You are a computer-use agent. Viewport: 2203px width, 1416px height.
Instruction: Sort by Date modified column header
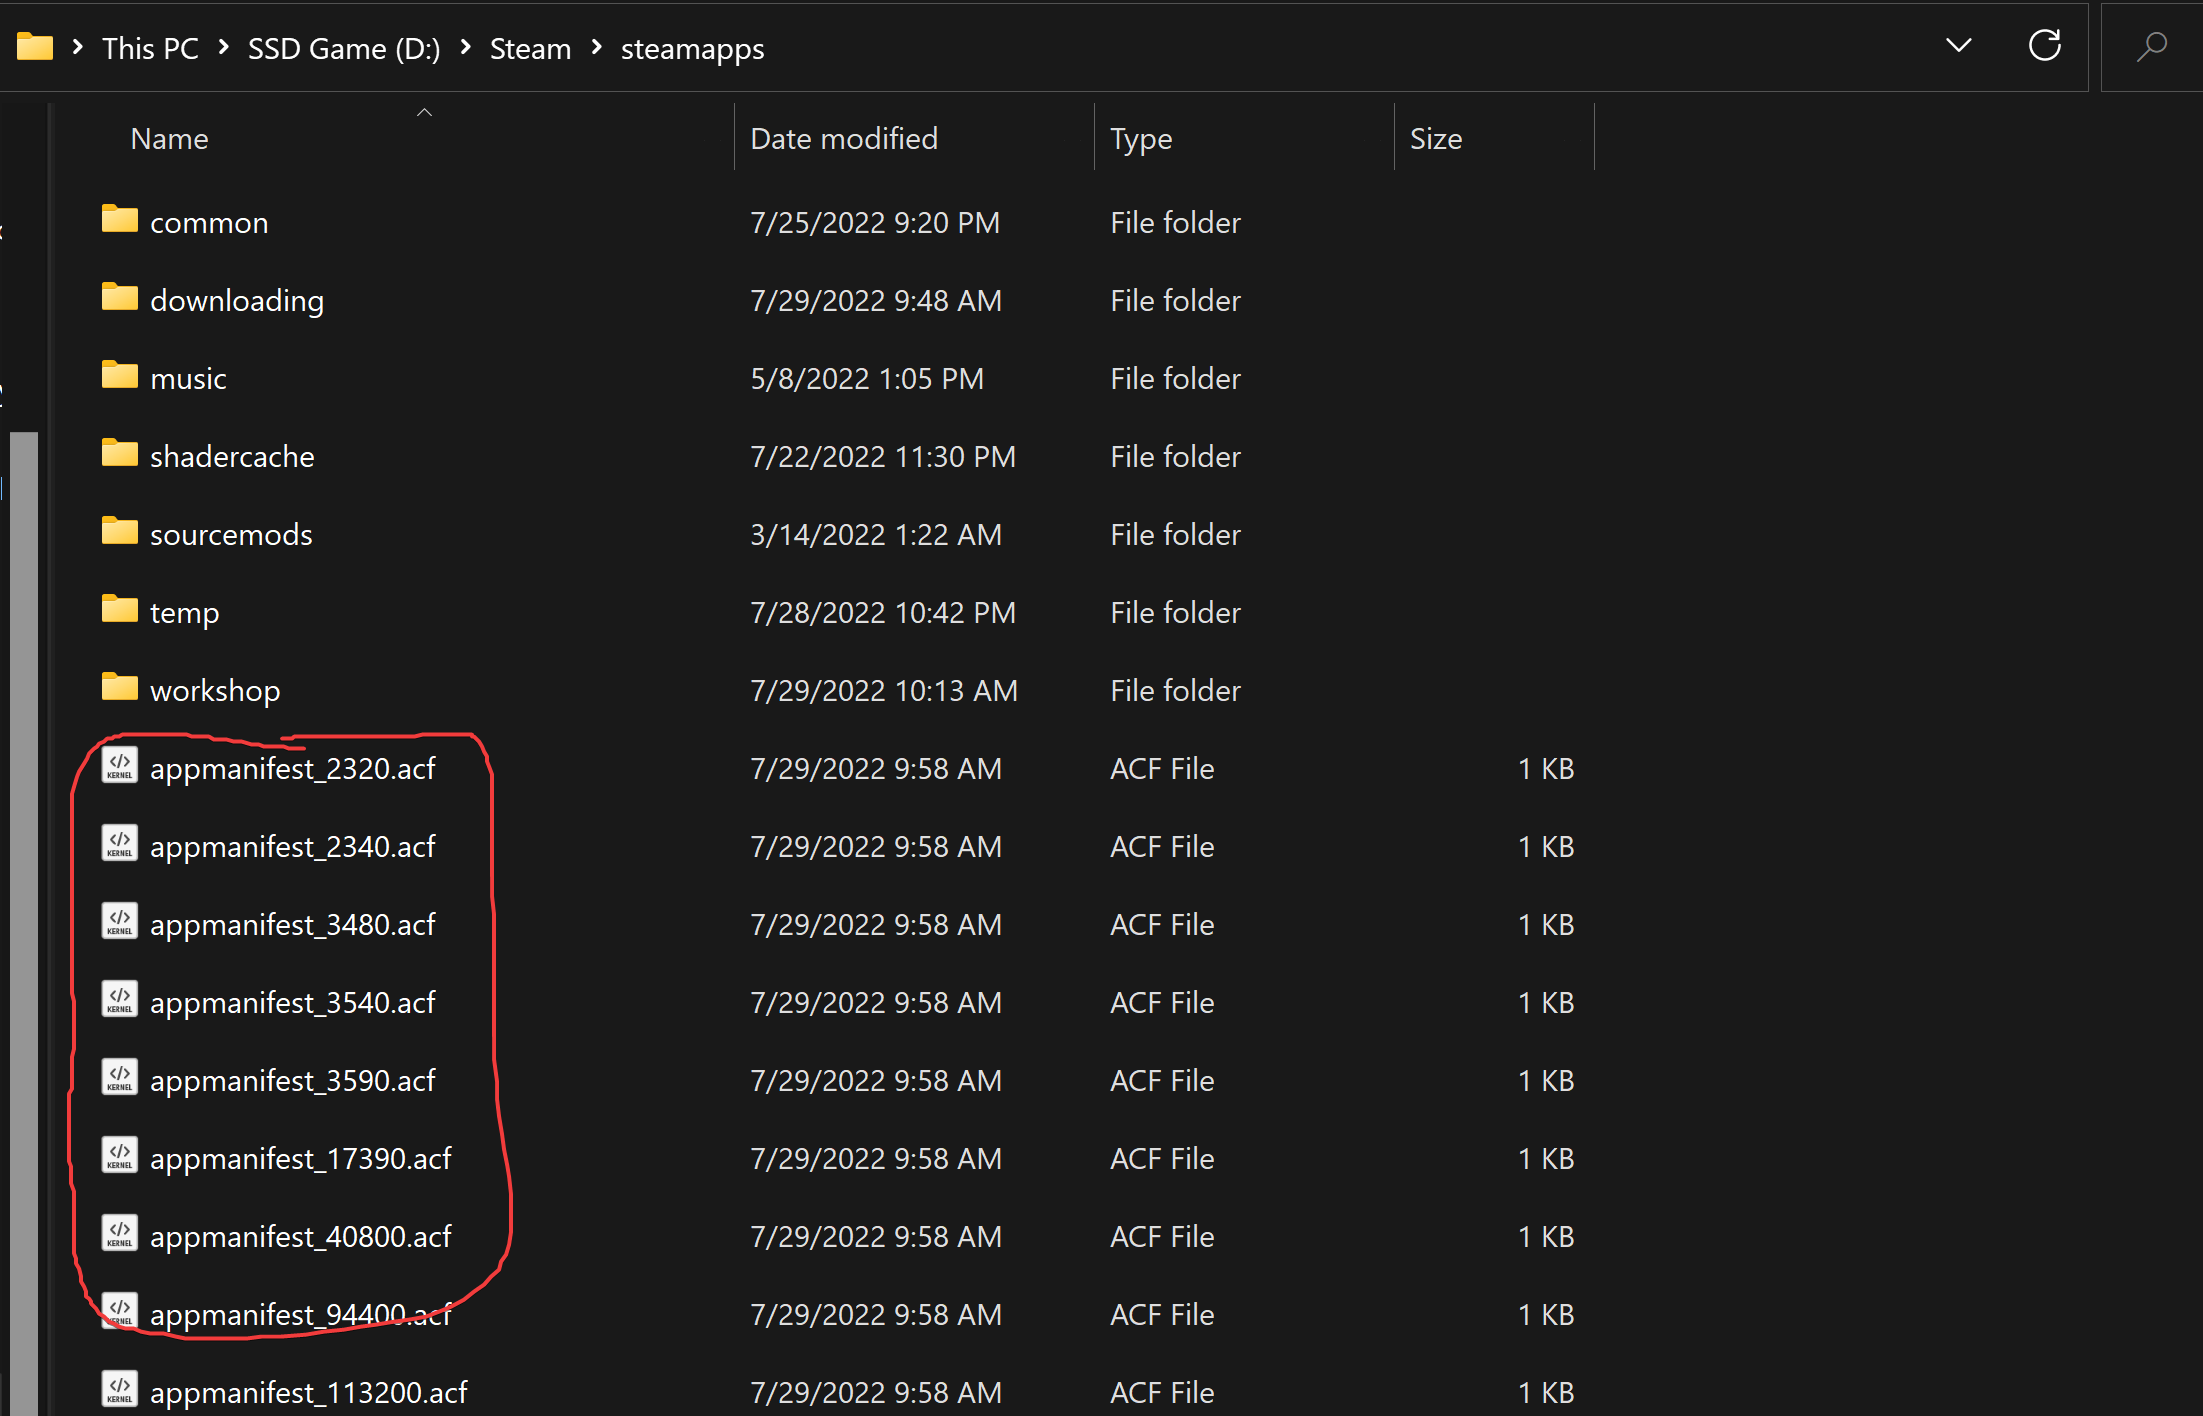[844, 139]
